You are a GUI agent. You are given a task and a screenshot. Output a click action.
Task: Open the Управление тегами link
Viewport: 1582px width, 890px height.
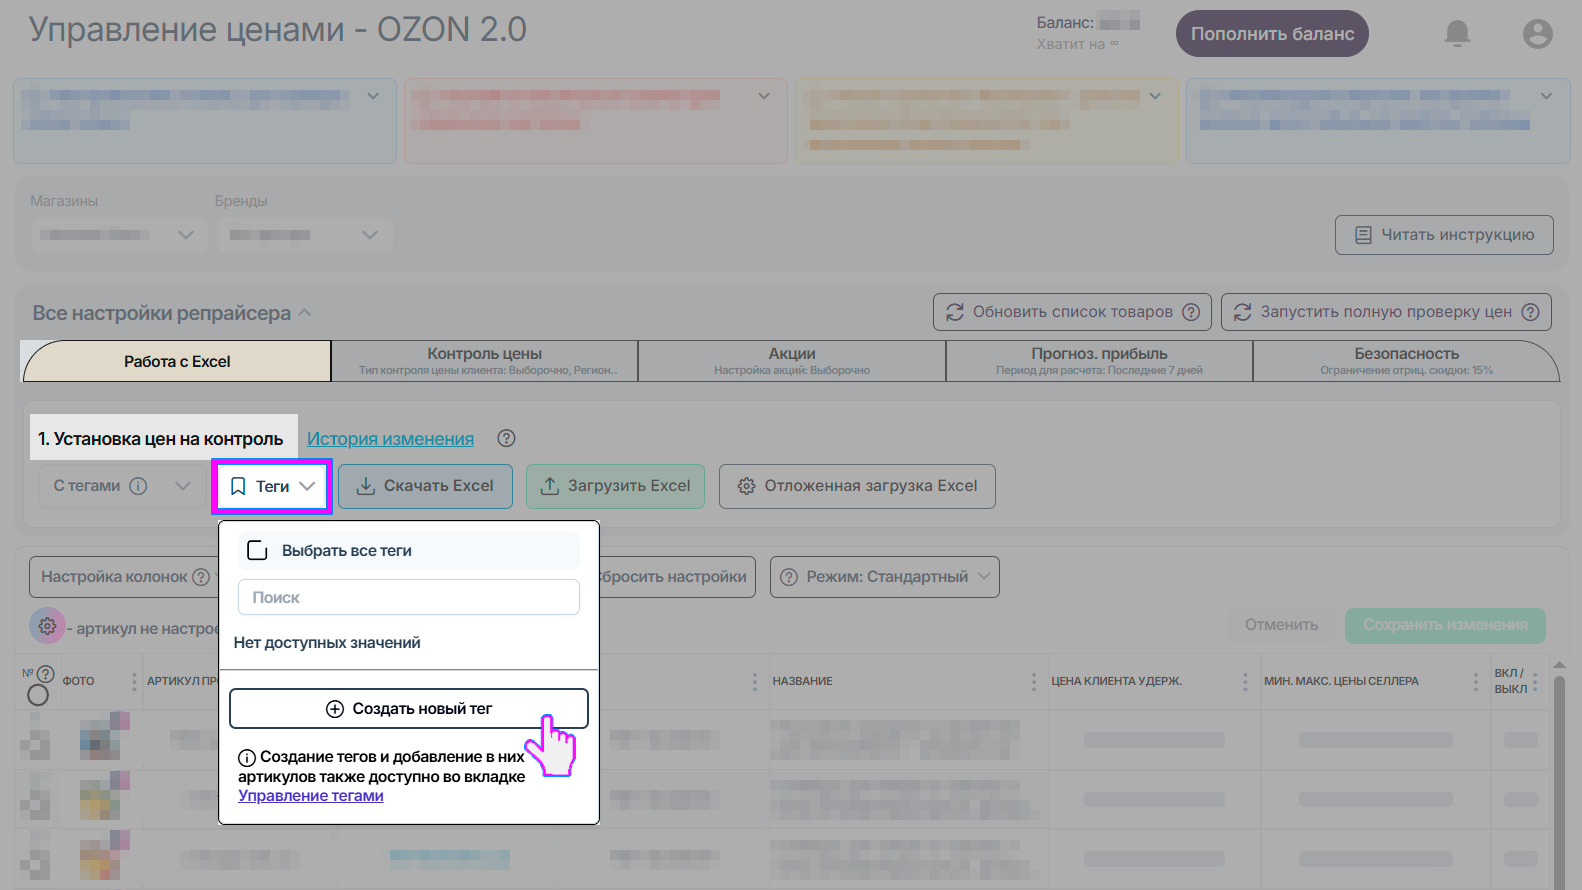pyautogui.click(x=311, y=796)
